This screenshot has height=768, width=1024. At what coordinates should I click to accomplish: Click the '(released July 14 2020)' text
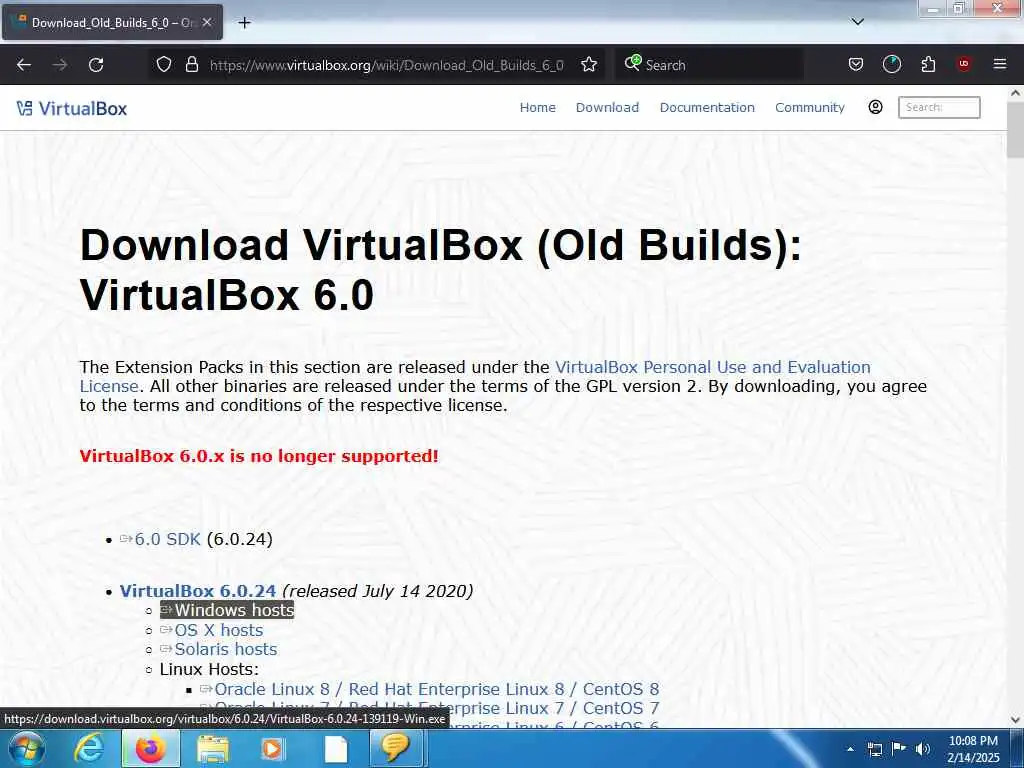coord(377,591)
